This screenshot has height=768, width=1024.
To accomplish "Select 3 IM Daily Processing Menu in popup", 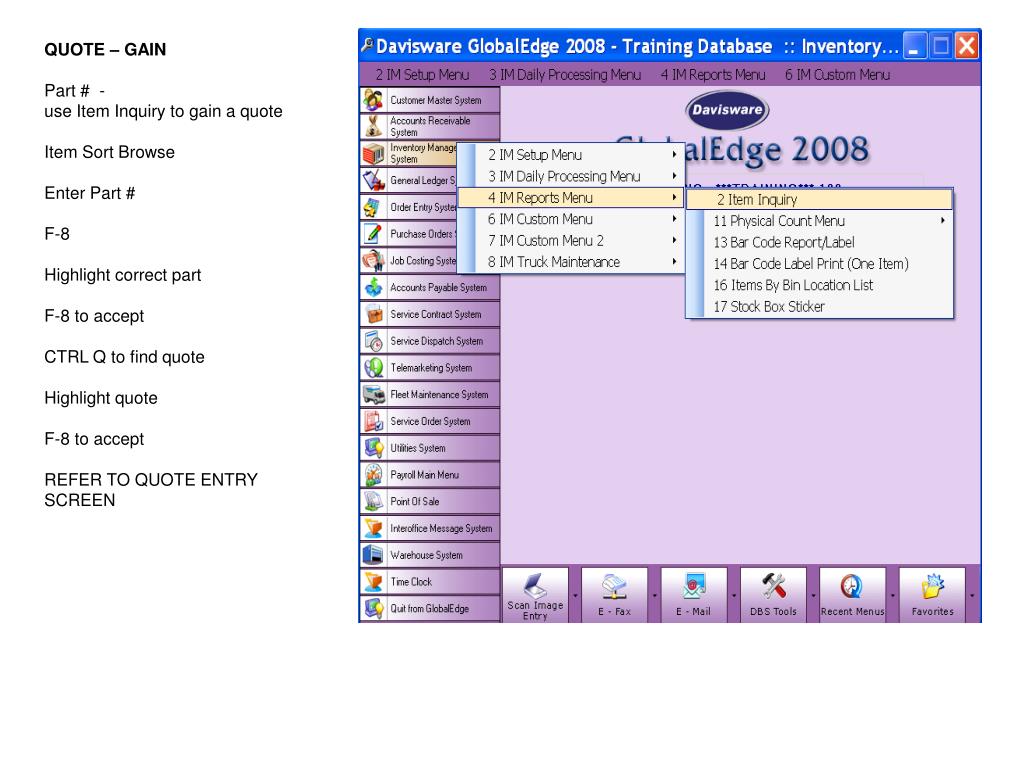I will pyautogui.click(x=571, y=176).
